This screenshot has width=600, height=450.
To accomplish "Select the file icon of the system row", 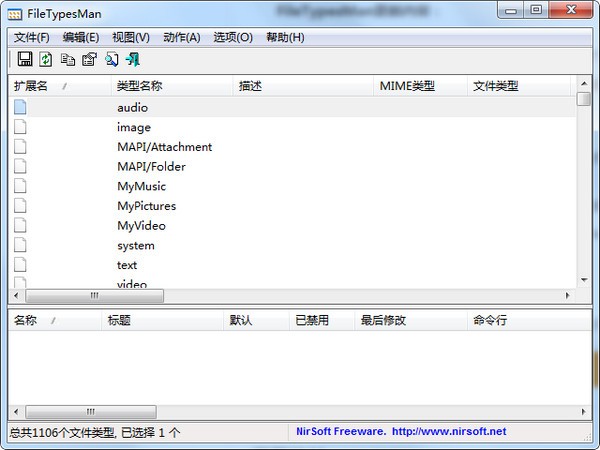I will coord(20,245).
